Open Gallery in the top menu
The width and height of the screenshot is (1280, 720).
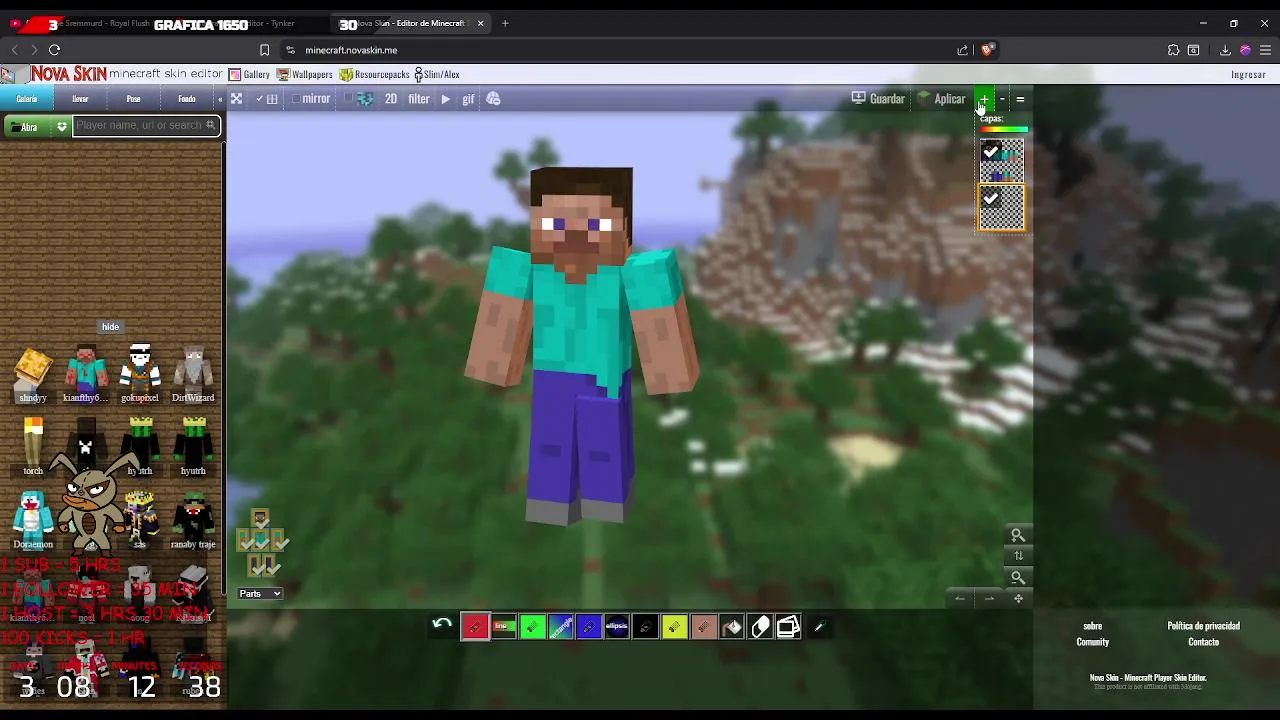(249, 74)
